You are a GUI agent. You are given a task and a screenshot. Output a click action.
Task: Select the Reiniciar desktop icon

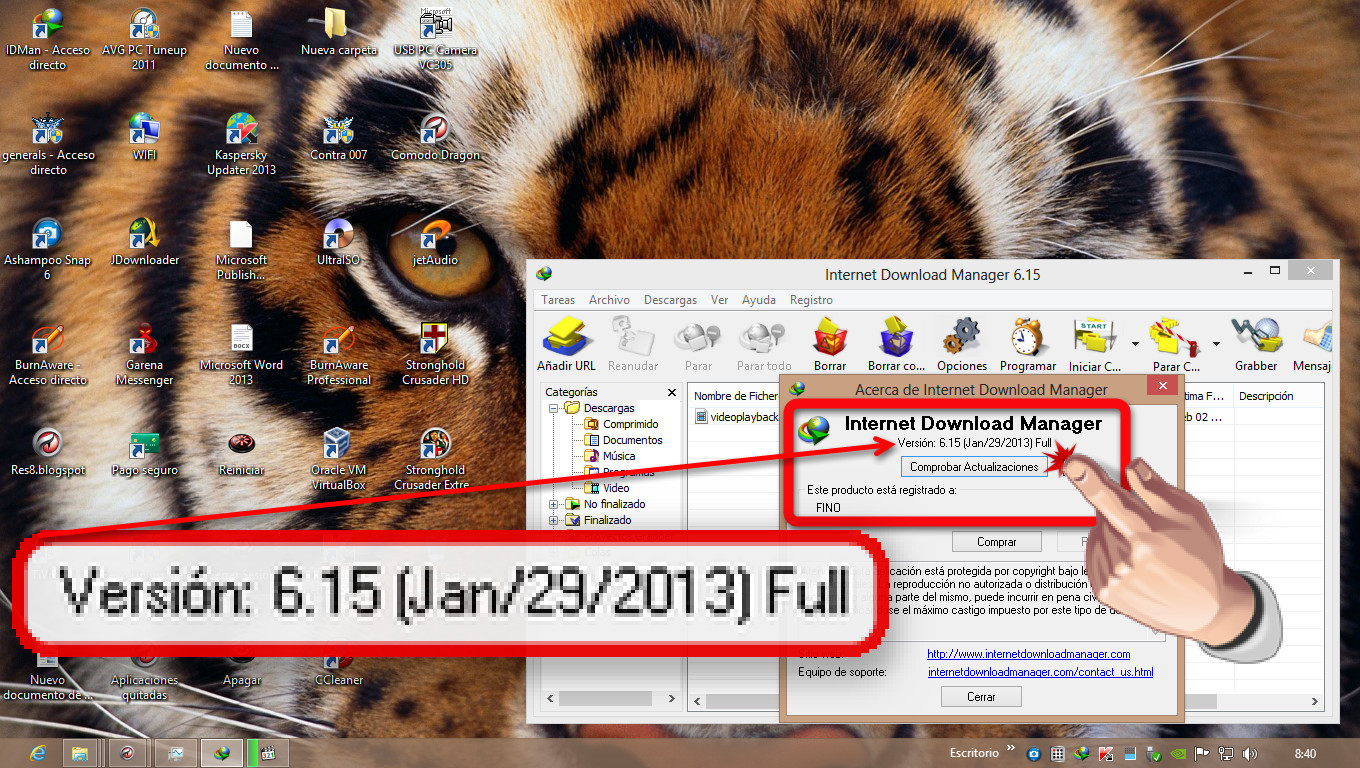point(241,452)
